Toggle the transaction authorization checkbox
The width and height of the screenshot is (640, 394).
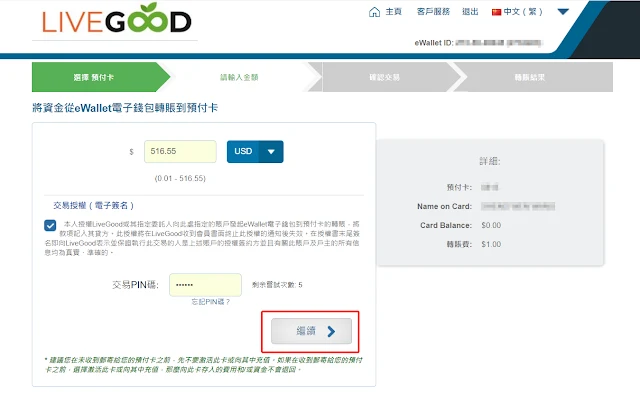50,225
